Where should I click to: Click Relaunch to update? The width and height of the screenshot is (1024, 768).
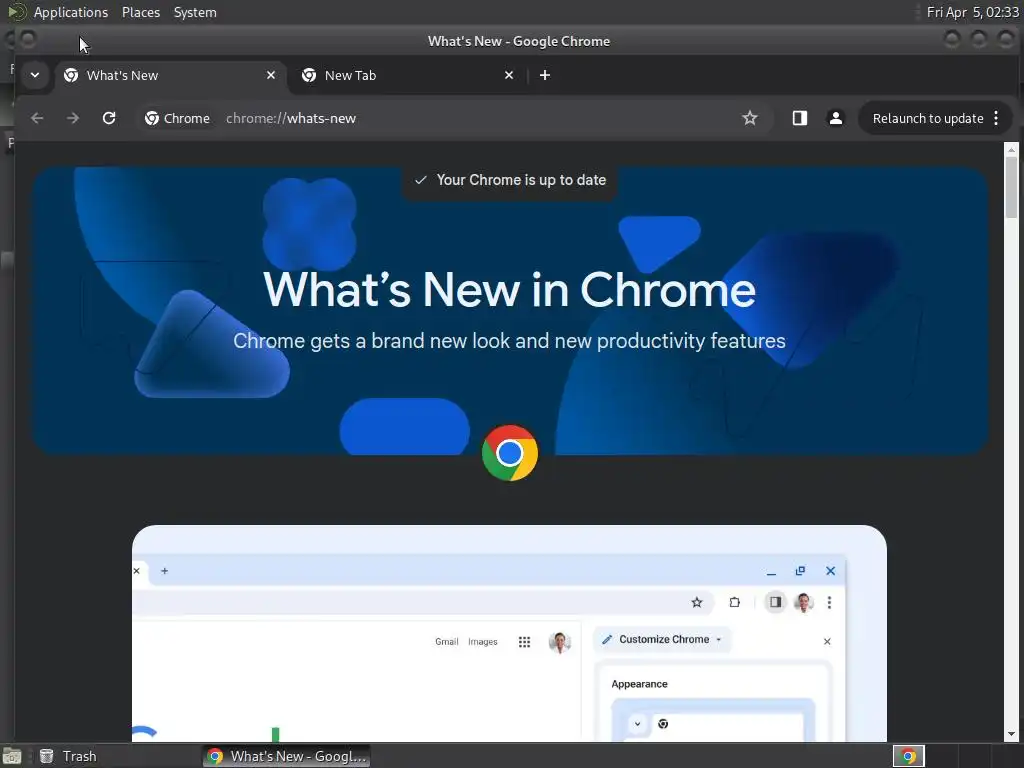928,118
